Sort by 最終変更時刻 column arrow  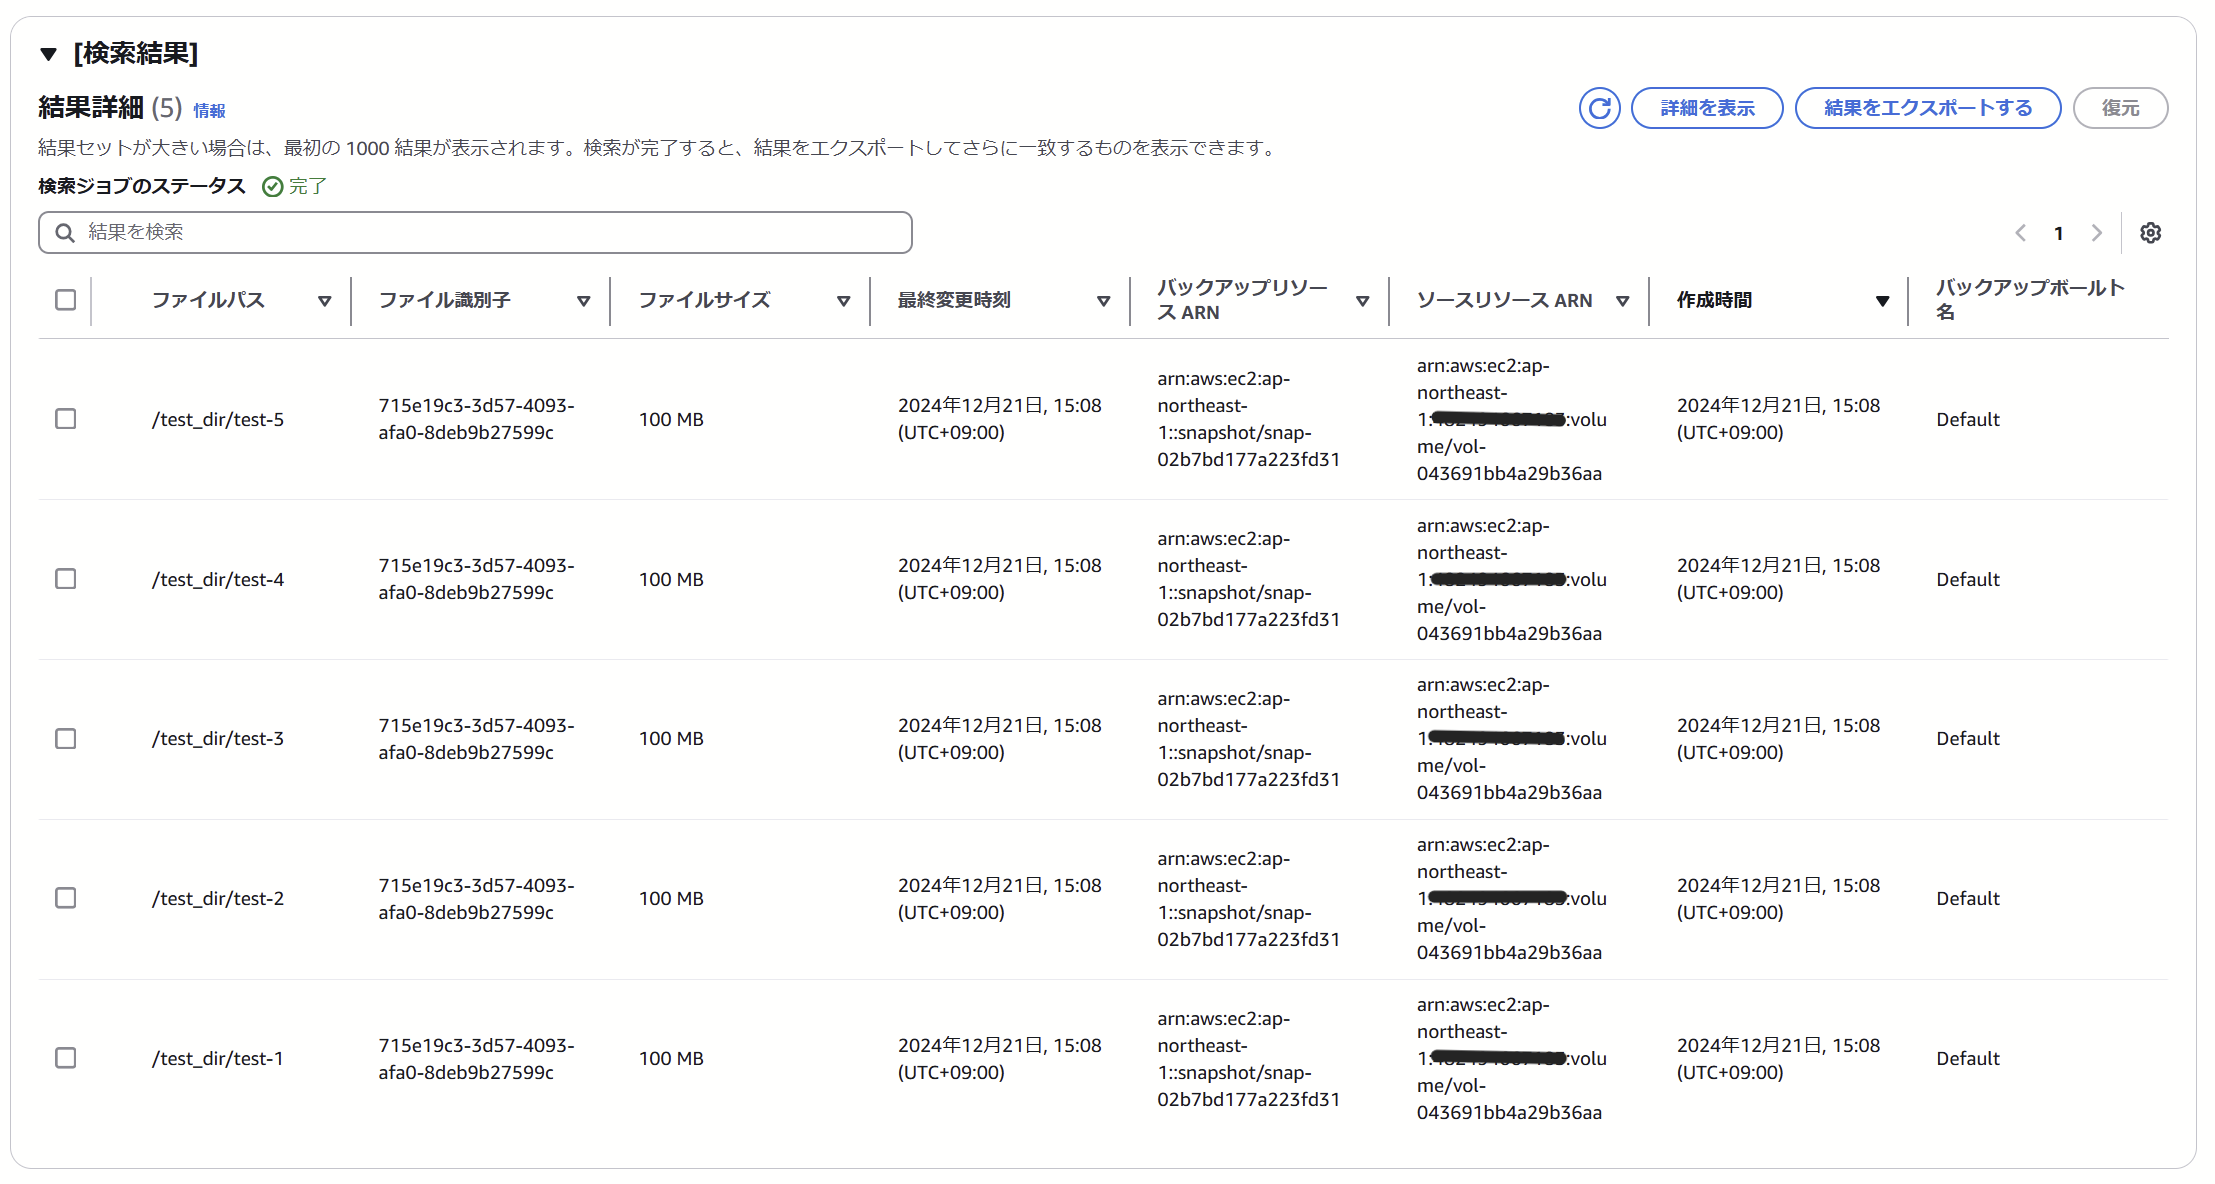[x=1103, y=301]
